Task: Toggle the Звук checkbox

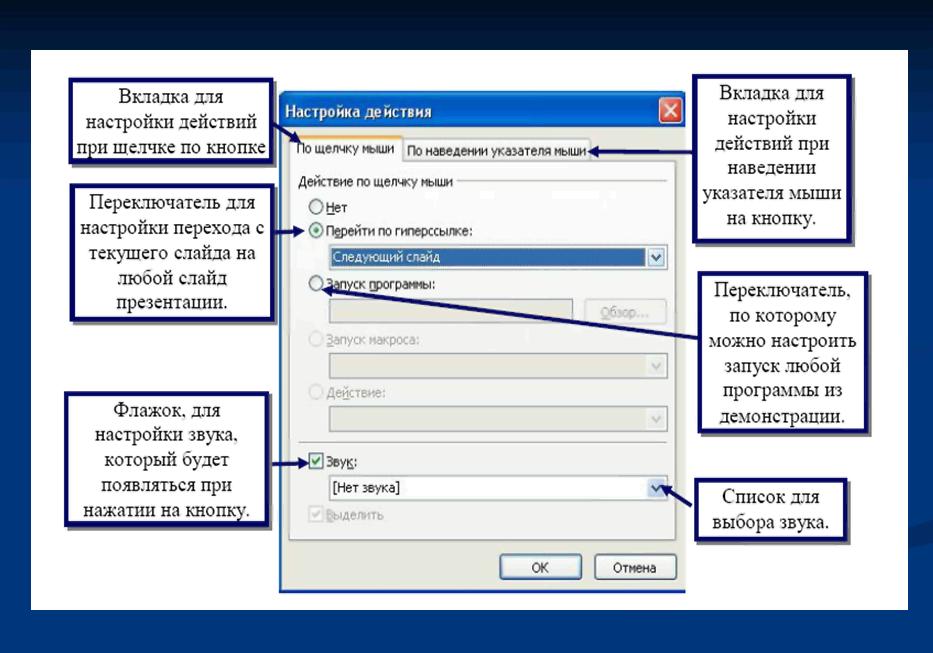Action: pos(319,463)
